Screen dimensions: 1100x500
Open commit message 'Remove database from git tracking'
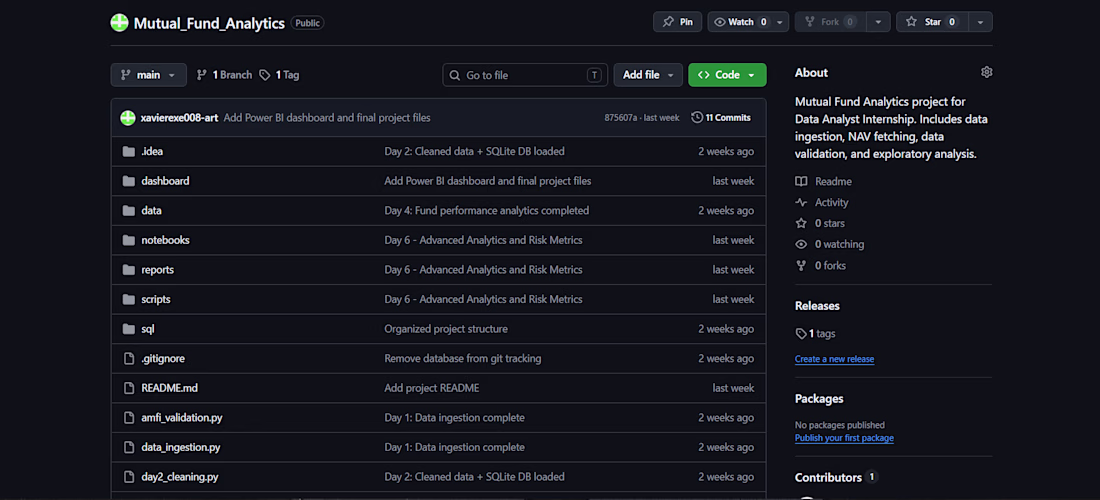[x=462, y=358]
